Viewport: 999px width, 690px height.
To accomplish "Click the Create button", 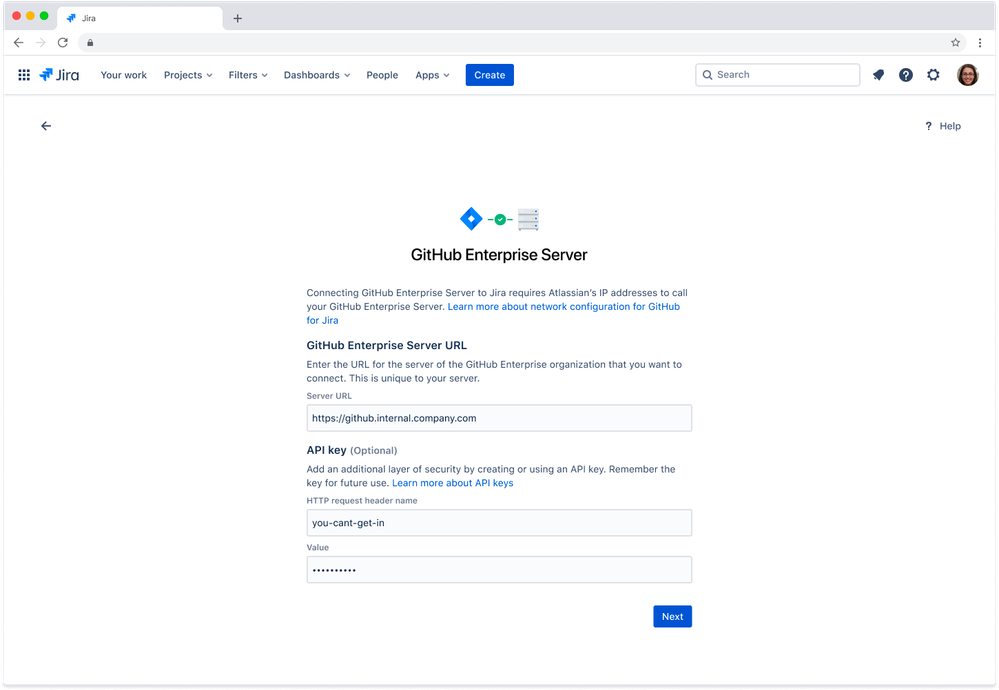I will (489, 75).
